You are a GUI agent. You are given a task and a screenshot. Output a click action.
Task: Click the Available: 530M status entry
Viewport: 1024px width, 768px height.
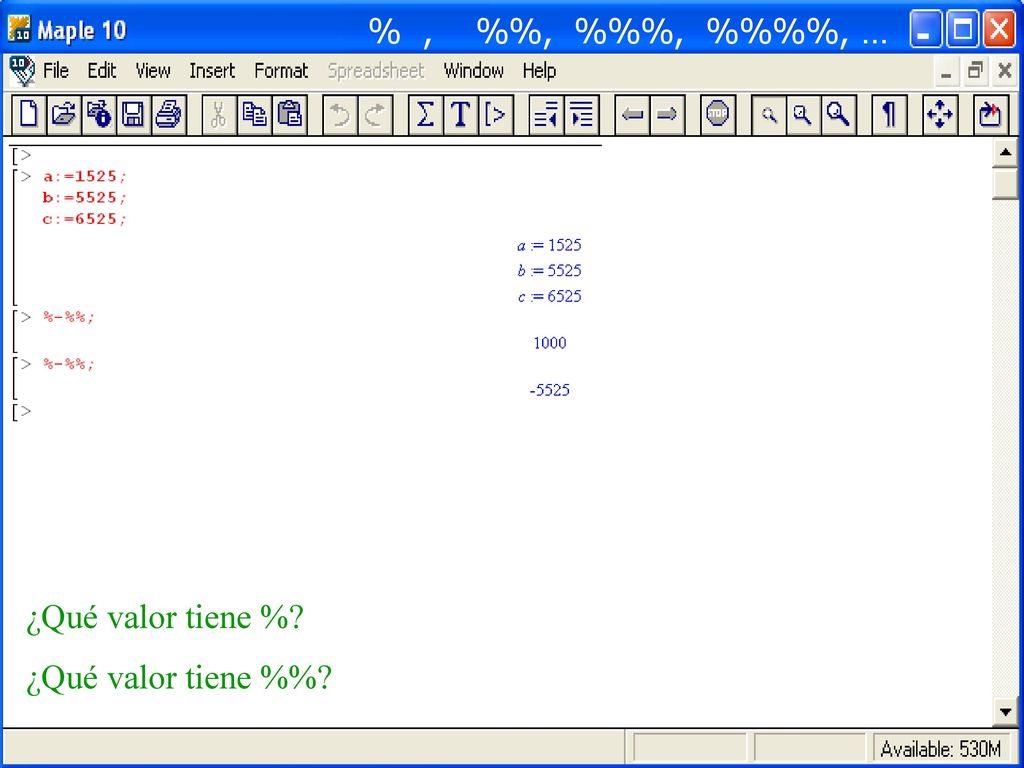tap(940, 748)
